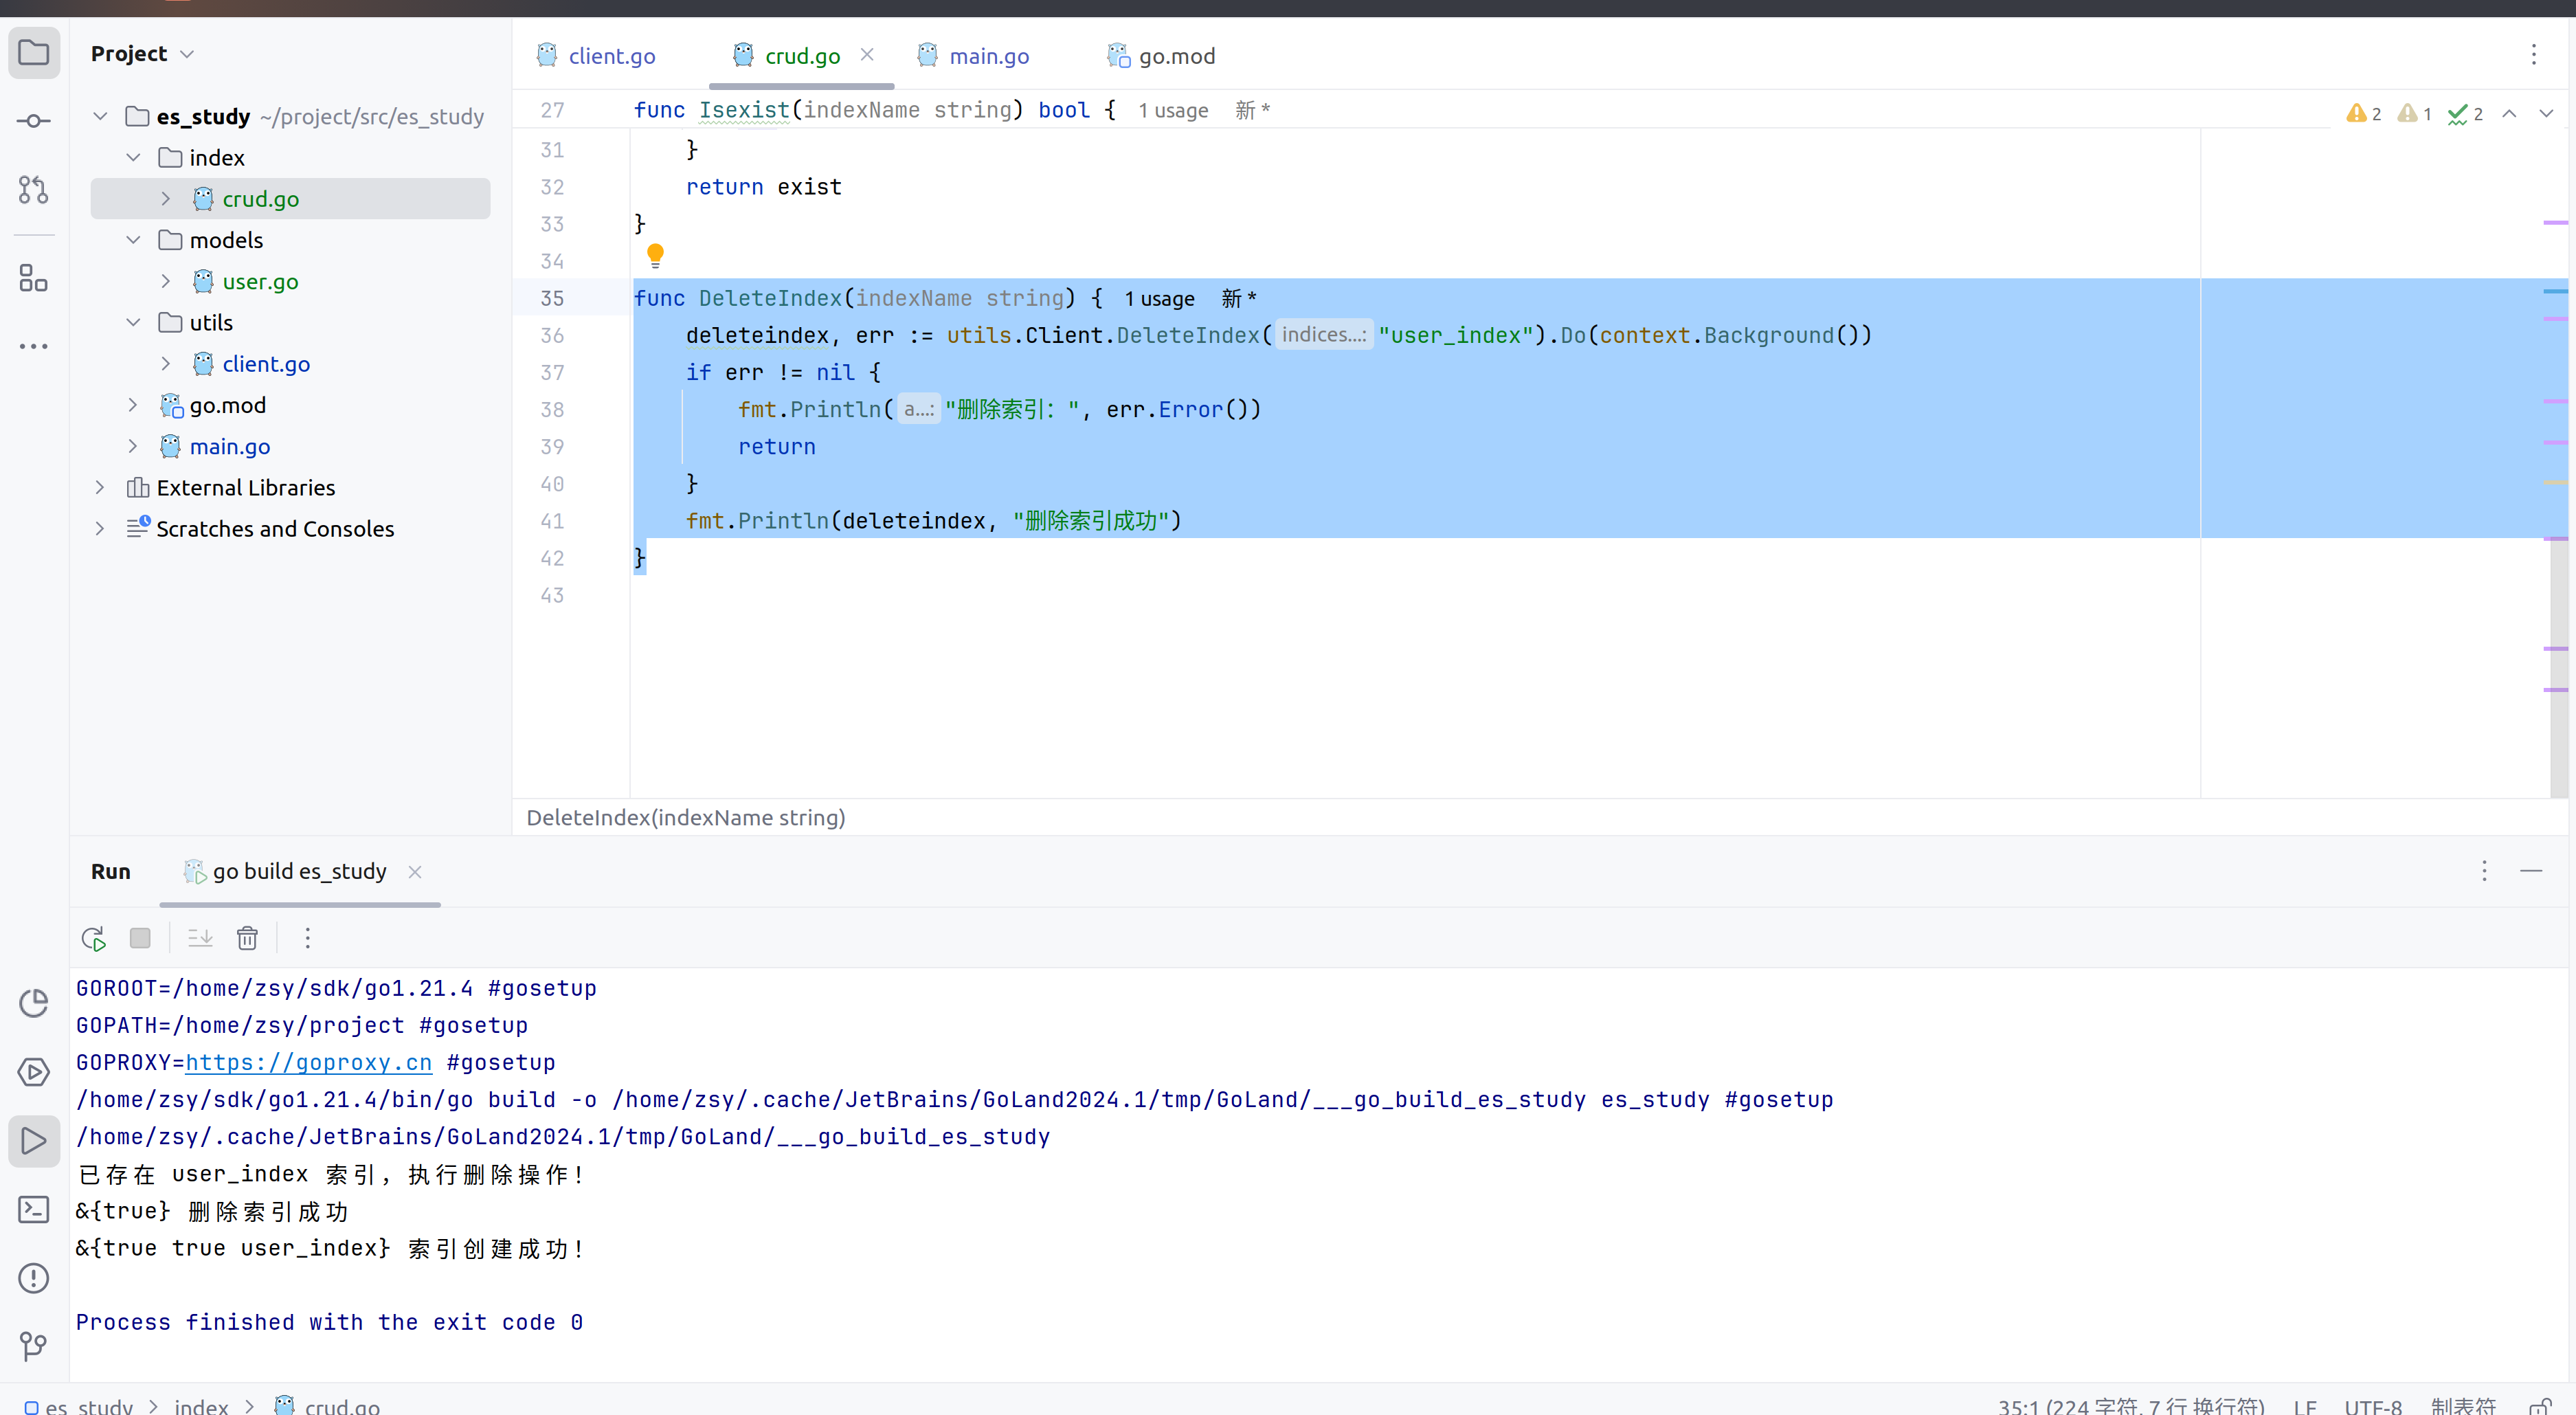Switch to go.mod editor tab

pos(1162,56)
